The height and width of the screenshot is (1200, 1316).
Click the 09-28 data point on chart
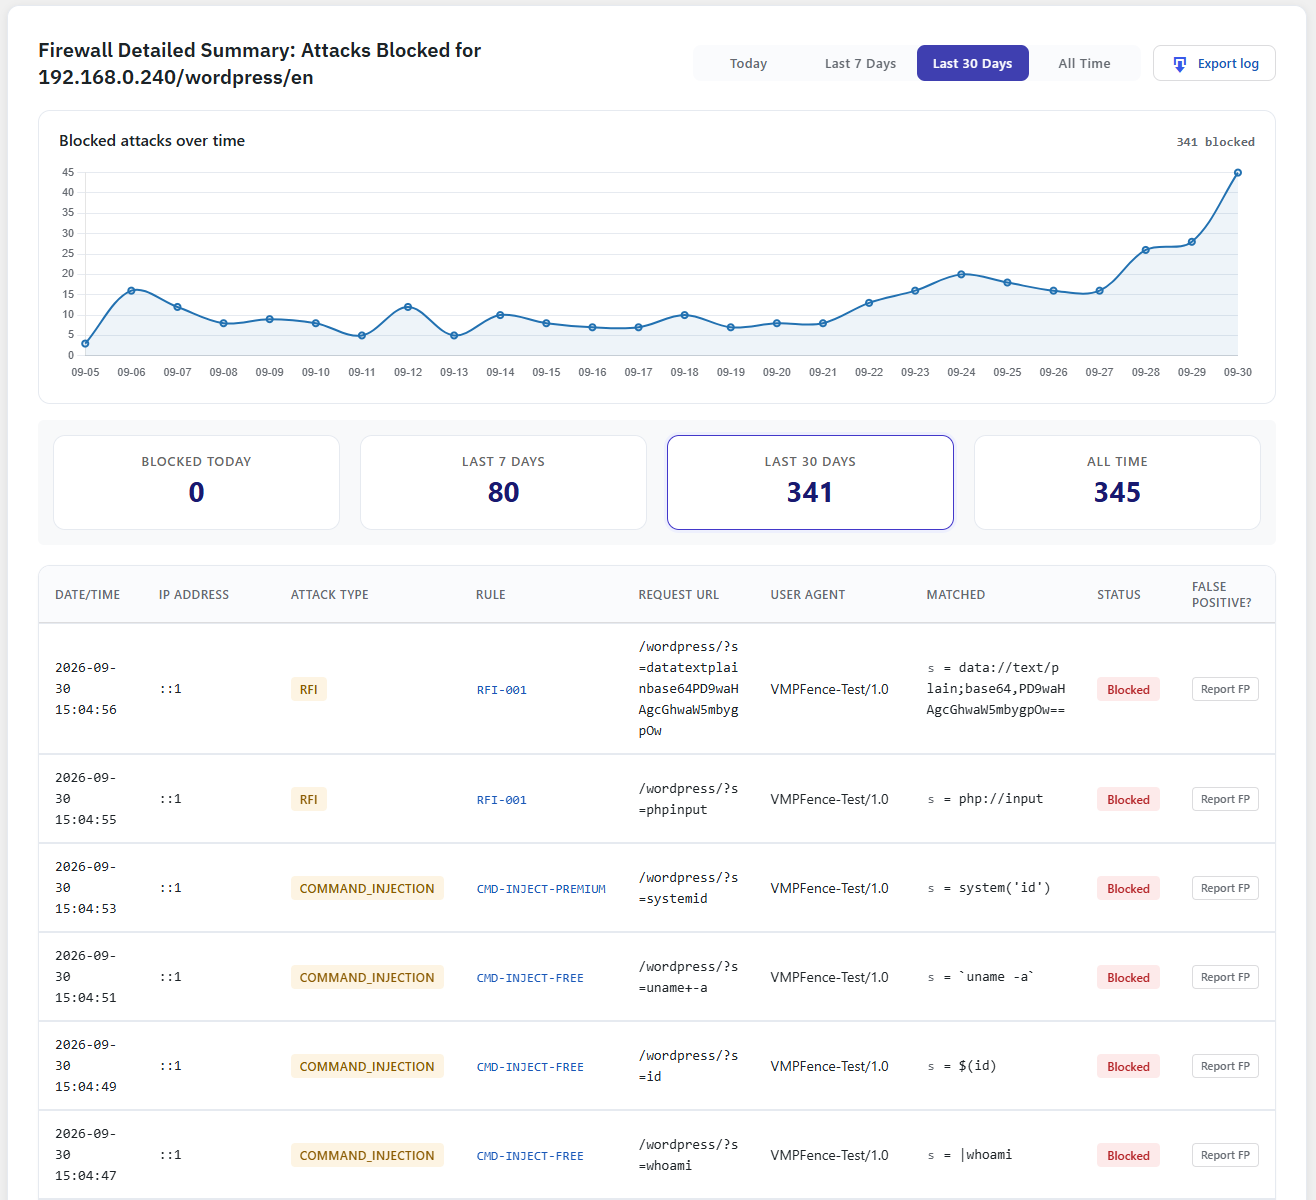[x=1146, y=250]
